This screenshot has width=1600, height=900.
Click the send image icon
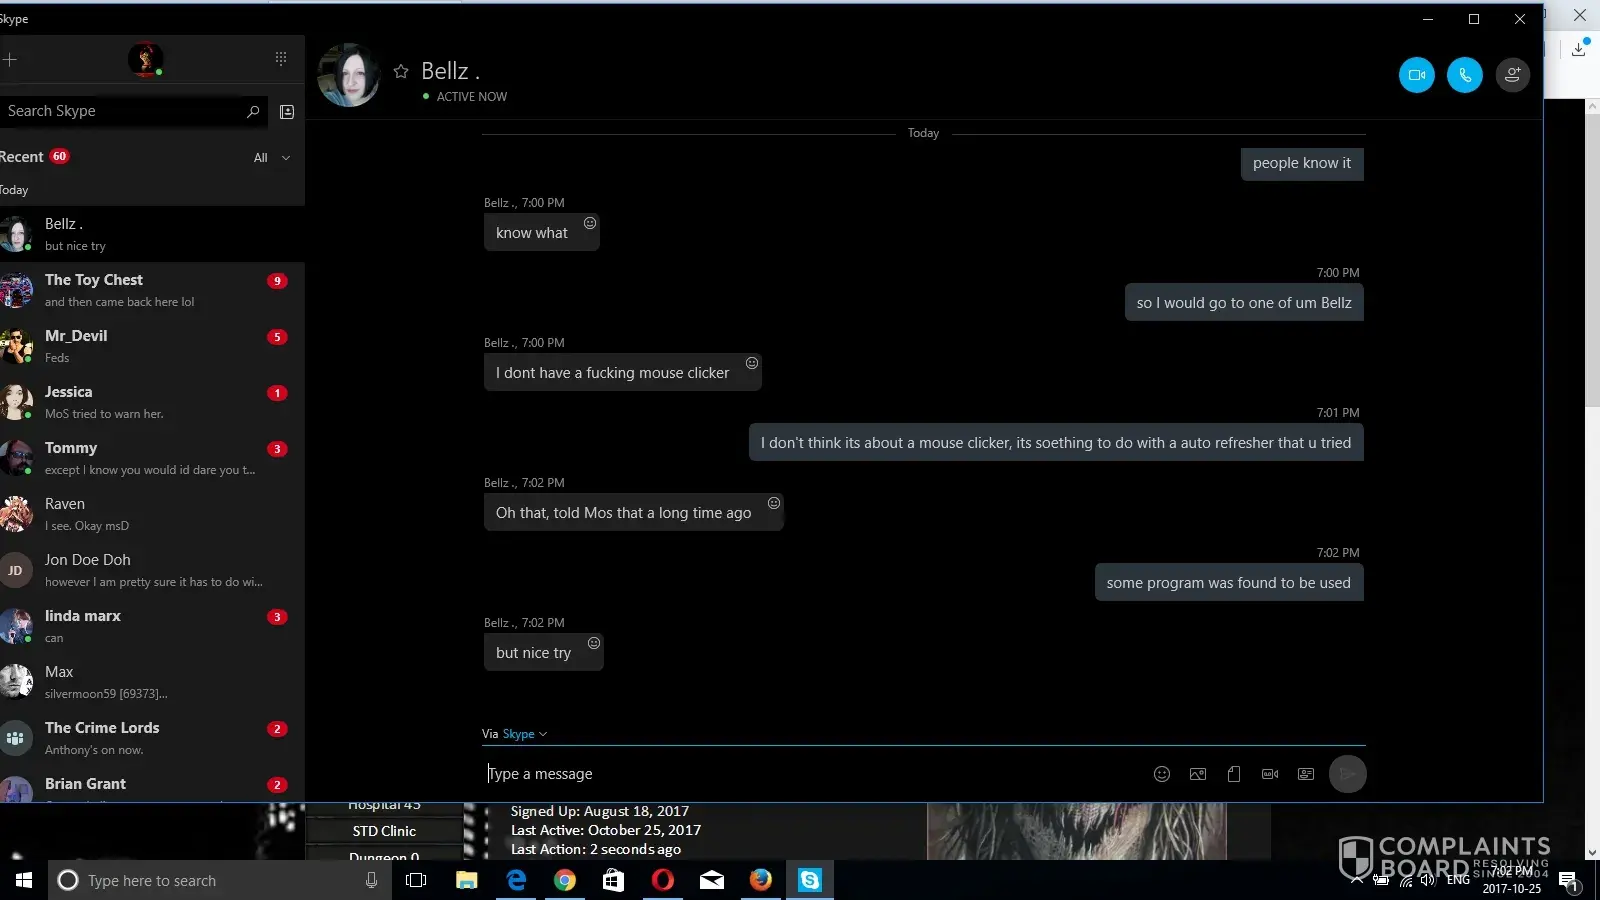(1197, 774)
